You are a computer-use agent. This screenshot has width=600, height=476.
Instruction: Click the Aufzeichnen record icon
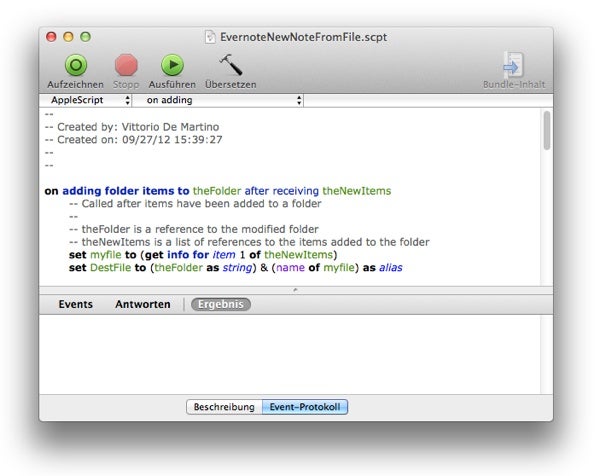click(x=76, y=65)
